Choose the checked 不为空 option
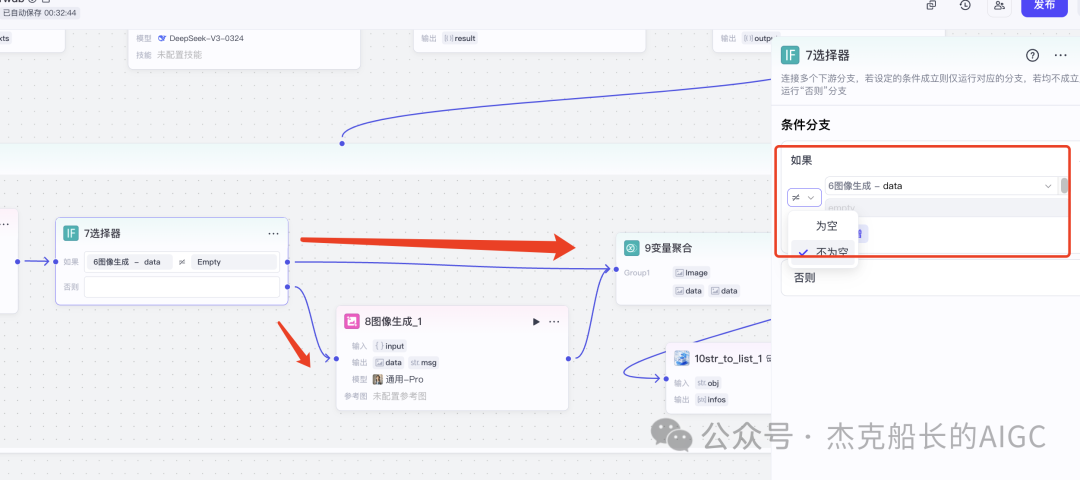 pos(823,252)
